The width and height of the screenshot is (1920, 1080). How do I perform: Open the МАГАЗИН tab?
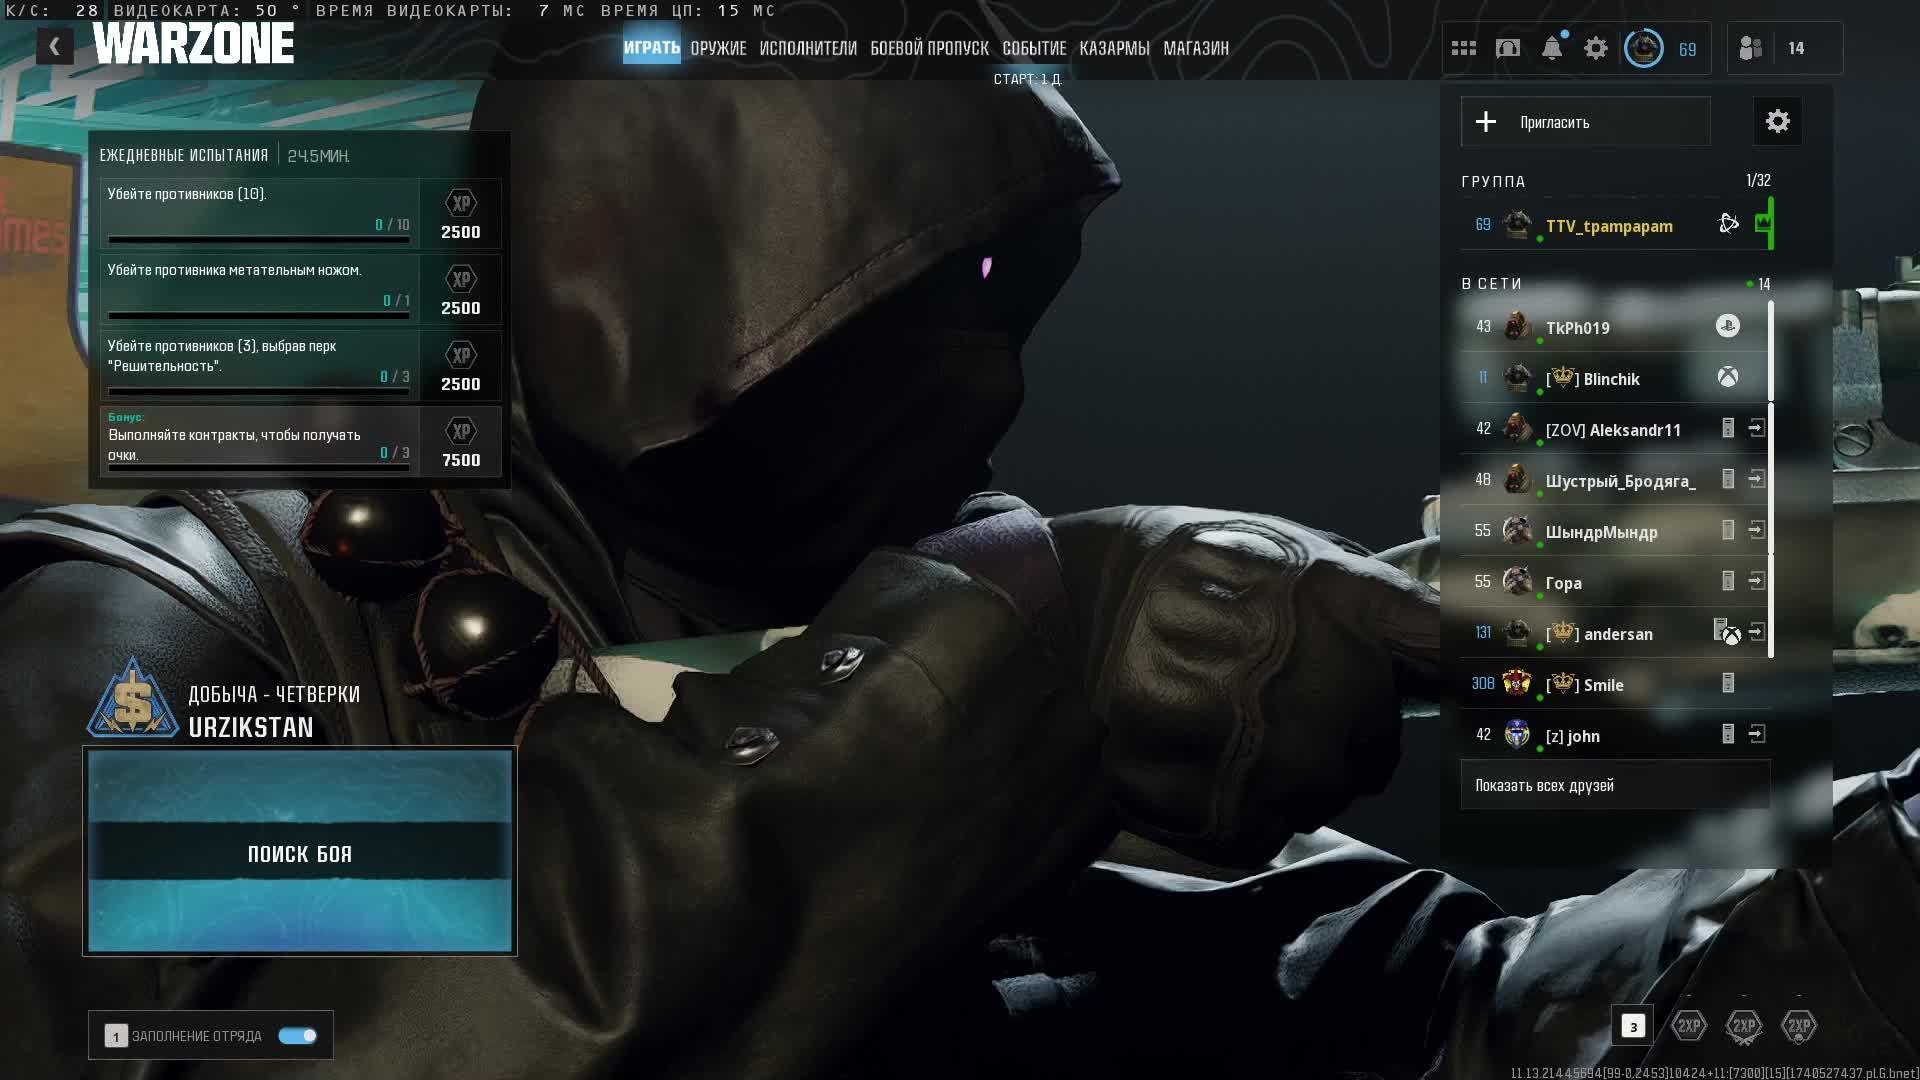click(1195, 48)
